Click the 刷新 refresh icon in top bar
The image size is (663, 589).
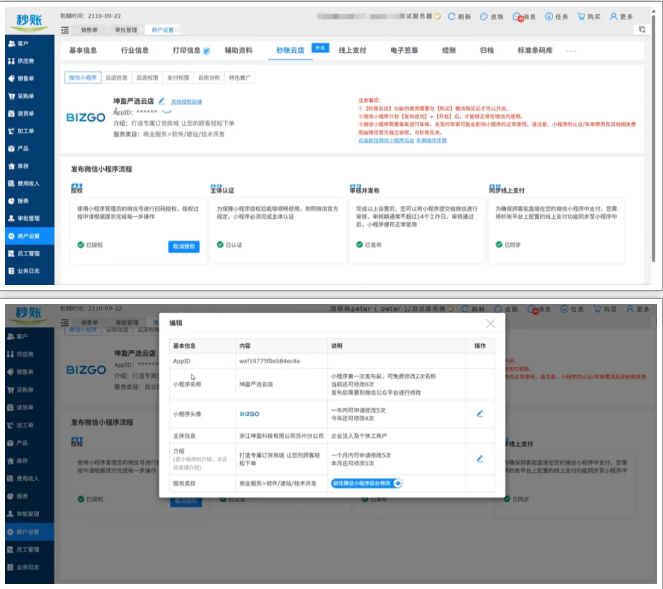coord(449,17)
